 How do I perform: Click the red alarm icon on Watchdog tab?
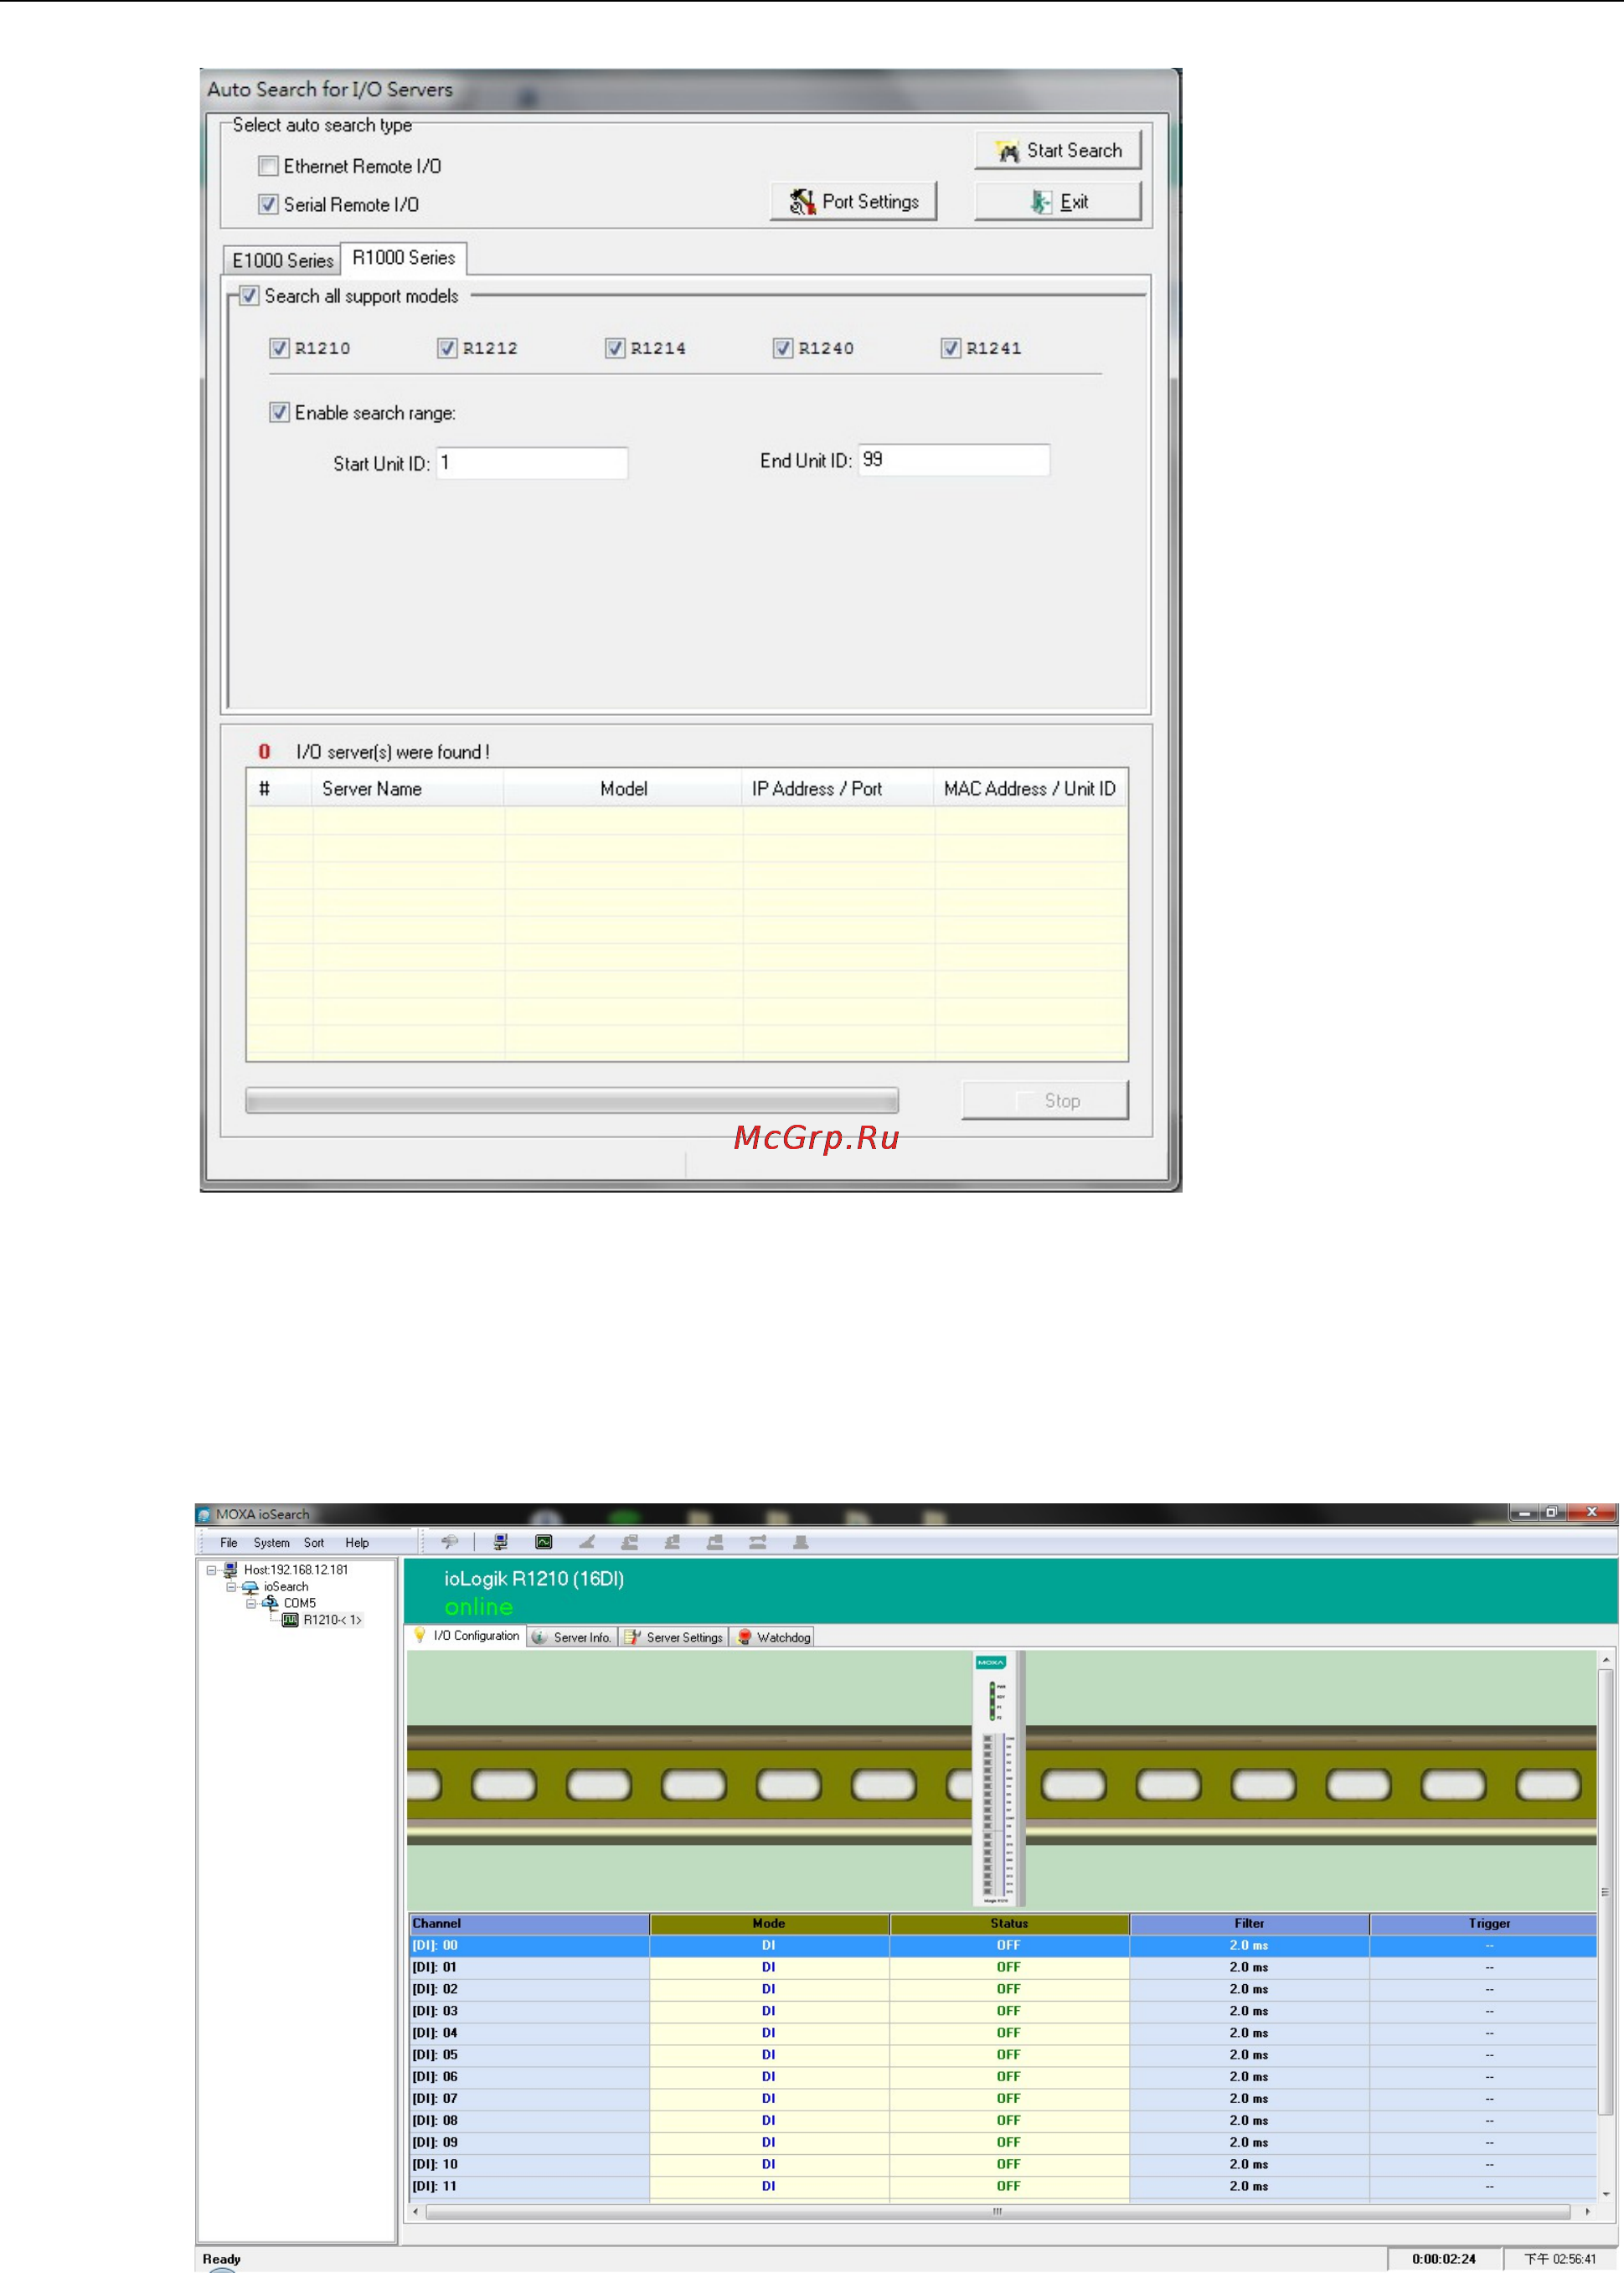[x=744, y=1637]
